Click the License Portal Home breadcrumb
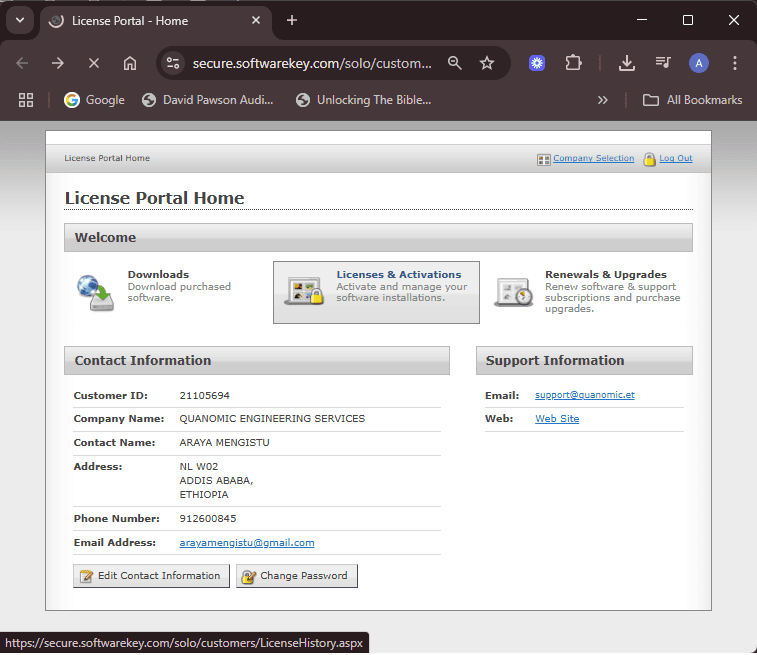The height and width of the screenshot is (655, 757). (107, 158)
